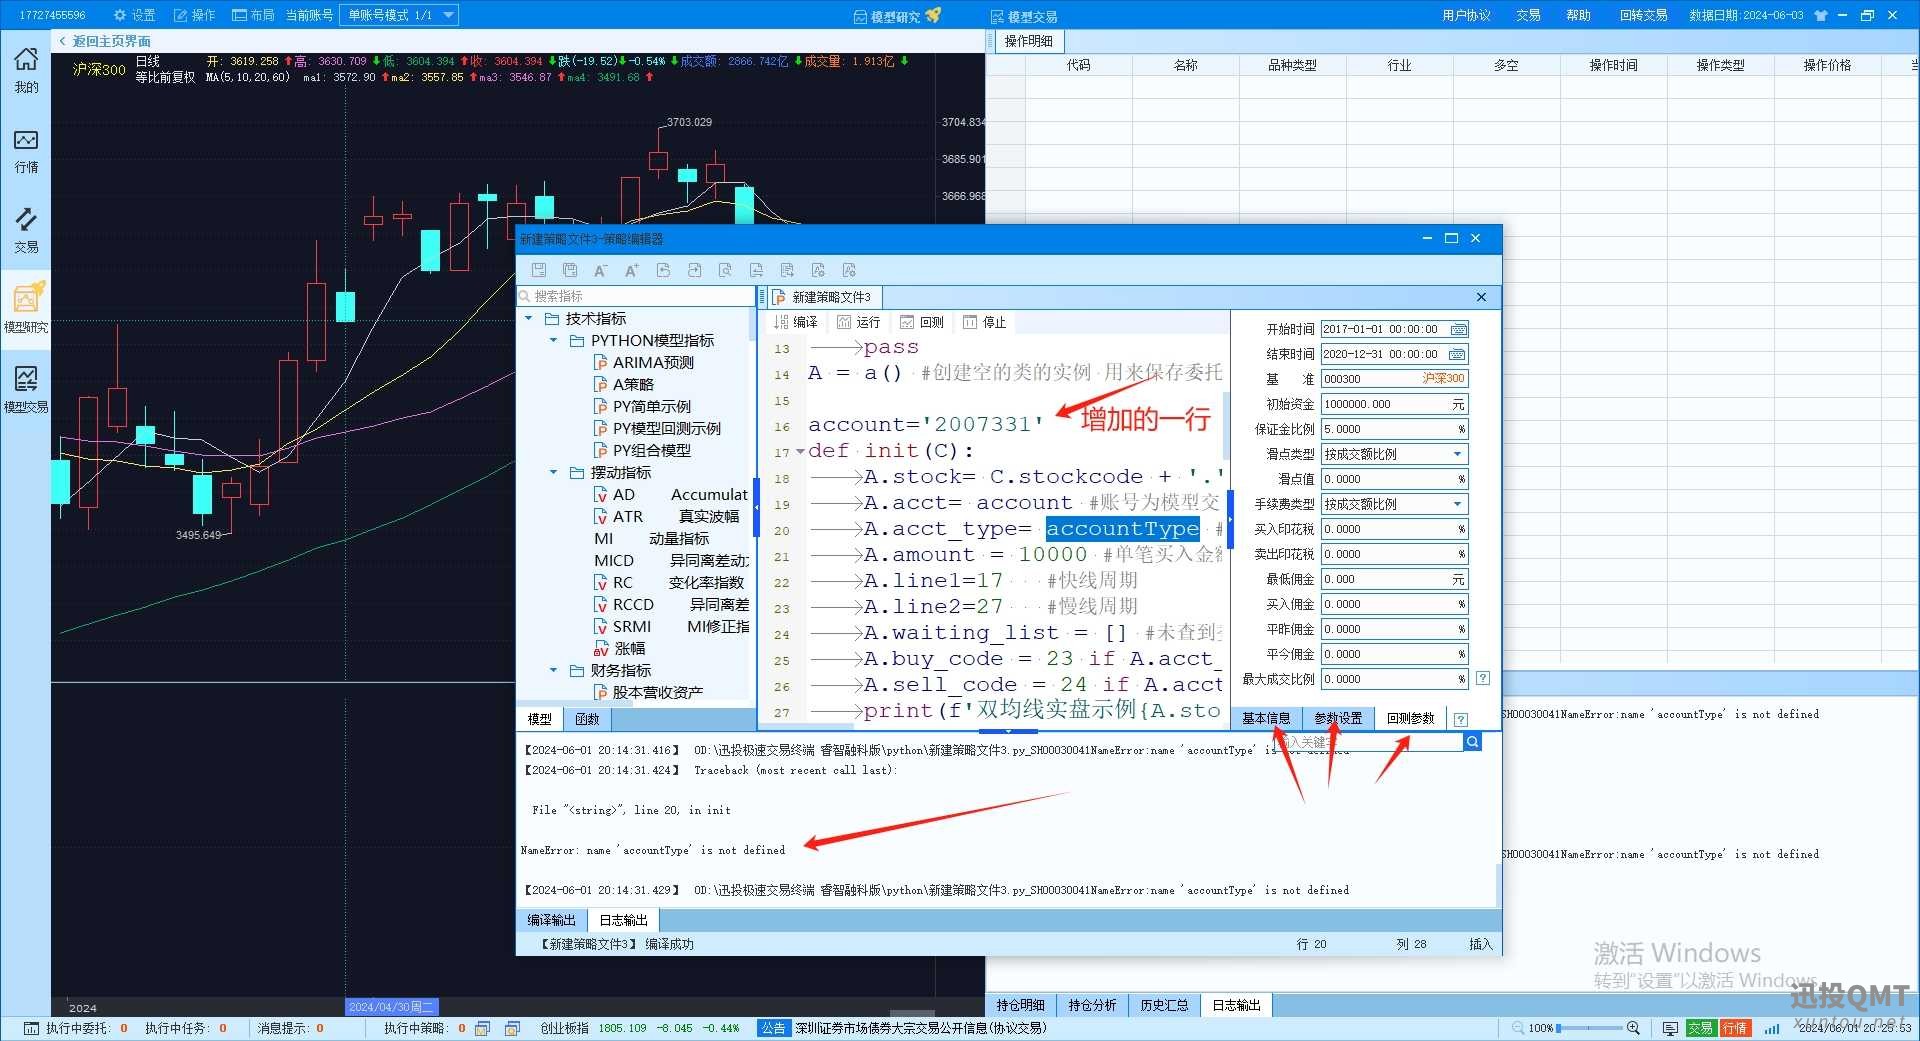Switch to 函数 tab in indicator panel
Screen dimensions: 1920x1041
coord(587,719)
